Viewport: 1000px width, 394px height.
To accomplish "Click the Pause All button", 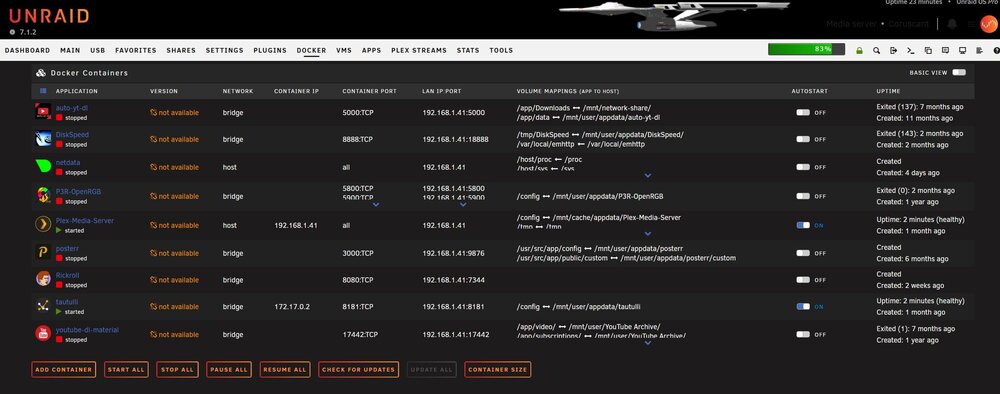I will [x=229, y=370].
